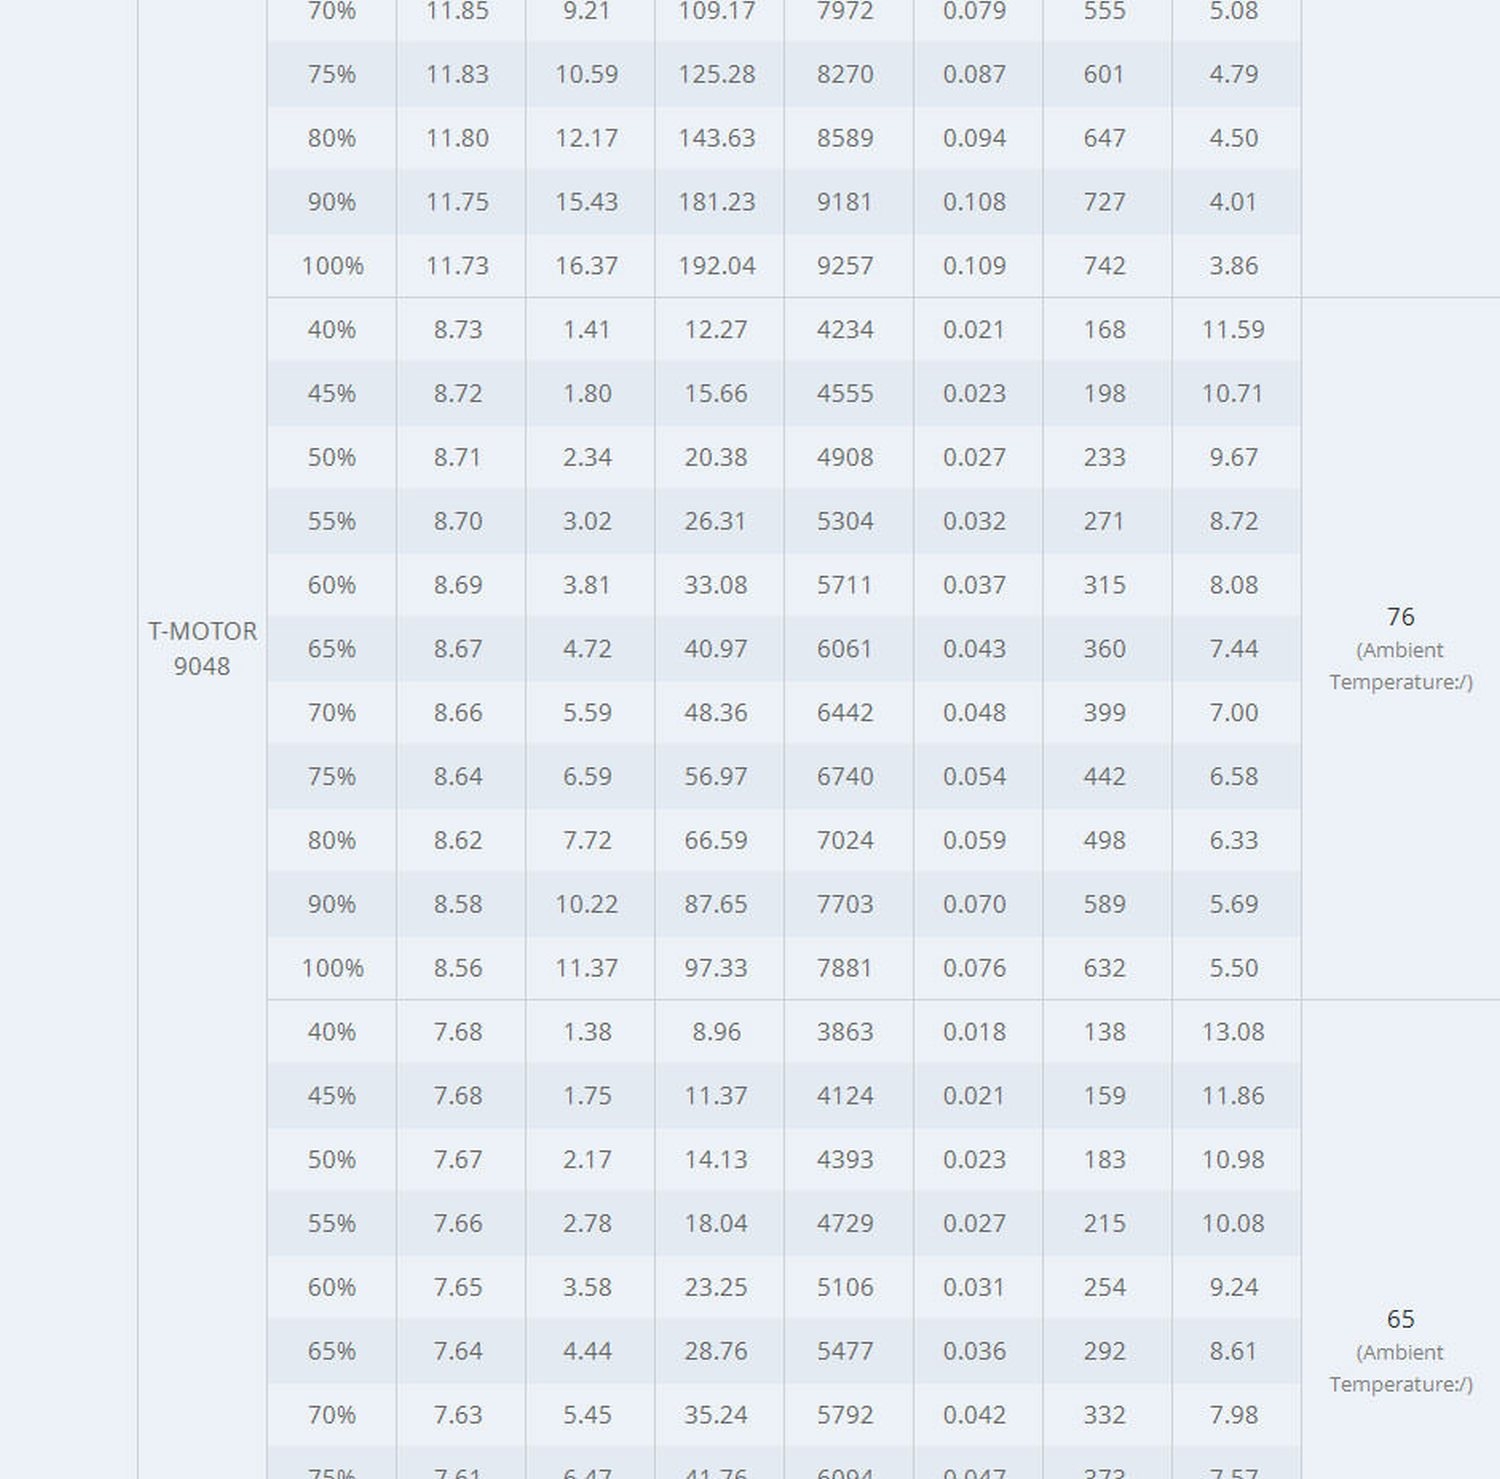Click the 192.04 value cell
The height and width of the screenshot is (1479, 1500).
pyautogui.click(x=716, y=266)
